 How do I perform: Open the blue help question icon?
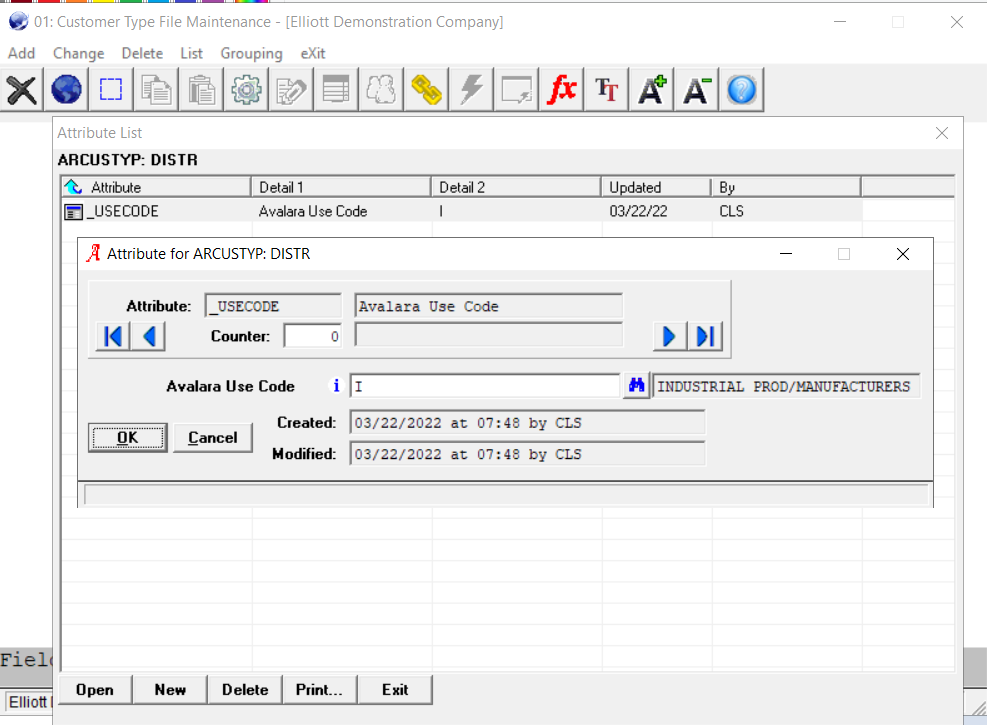742,90
